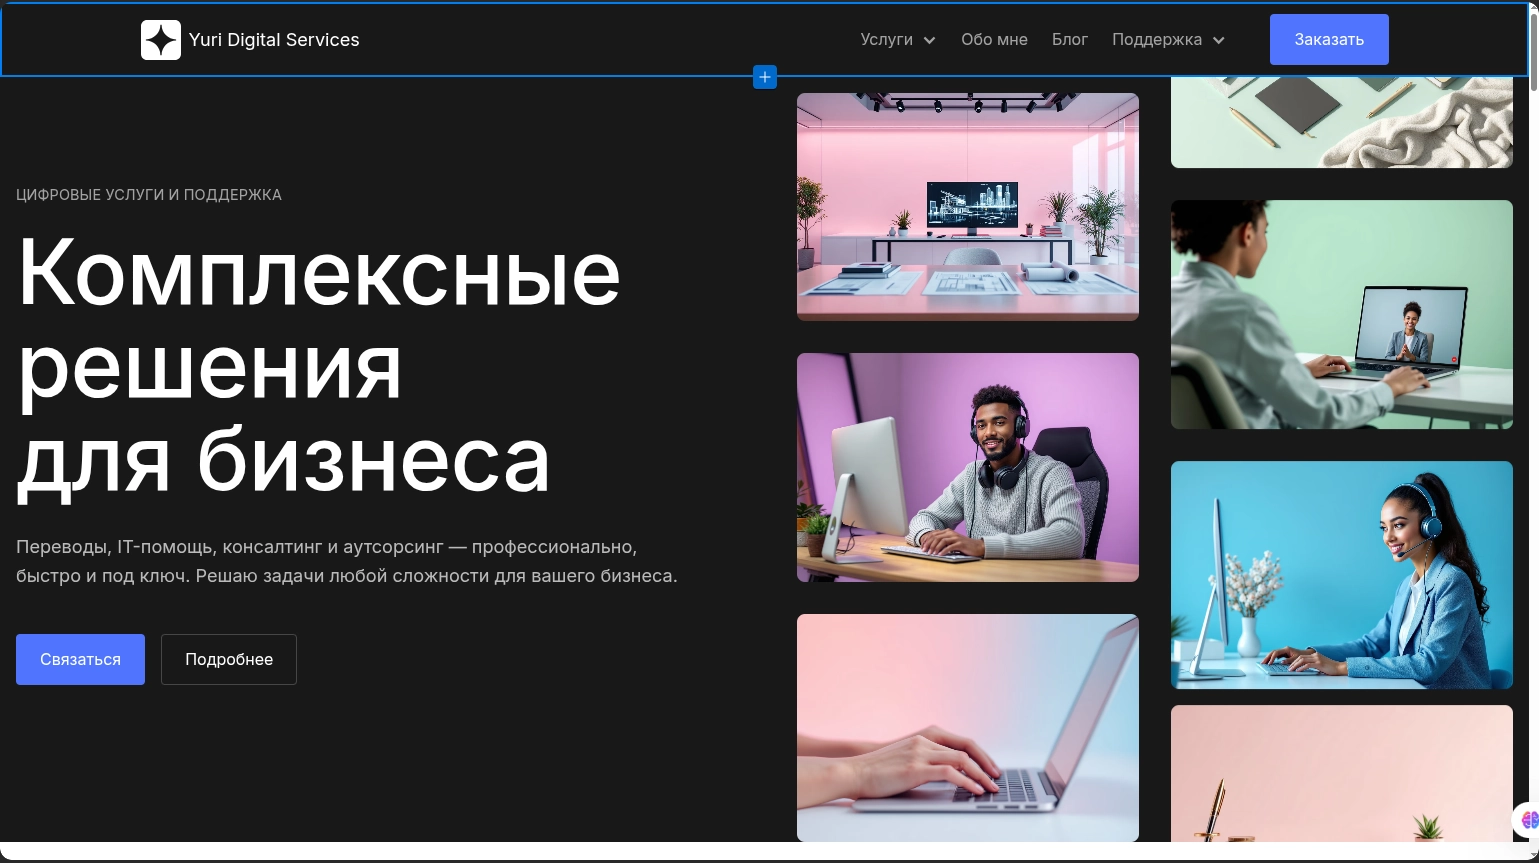Click the Связаться button
Screen dimensions: 1539x863
point(80,659)
